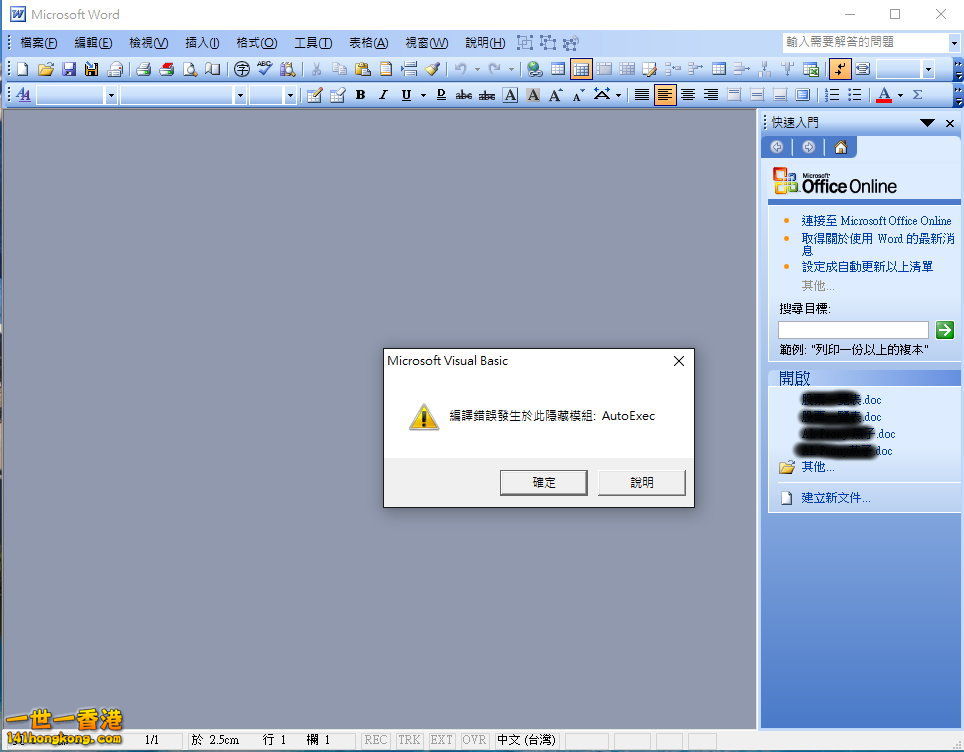Toggle Show/Hide paragraph marks button
The image size is (964, 752).
pos(840,69)
